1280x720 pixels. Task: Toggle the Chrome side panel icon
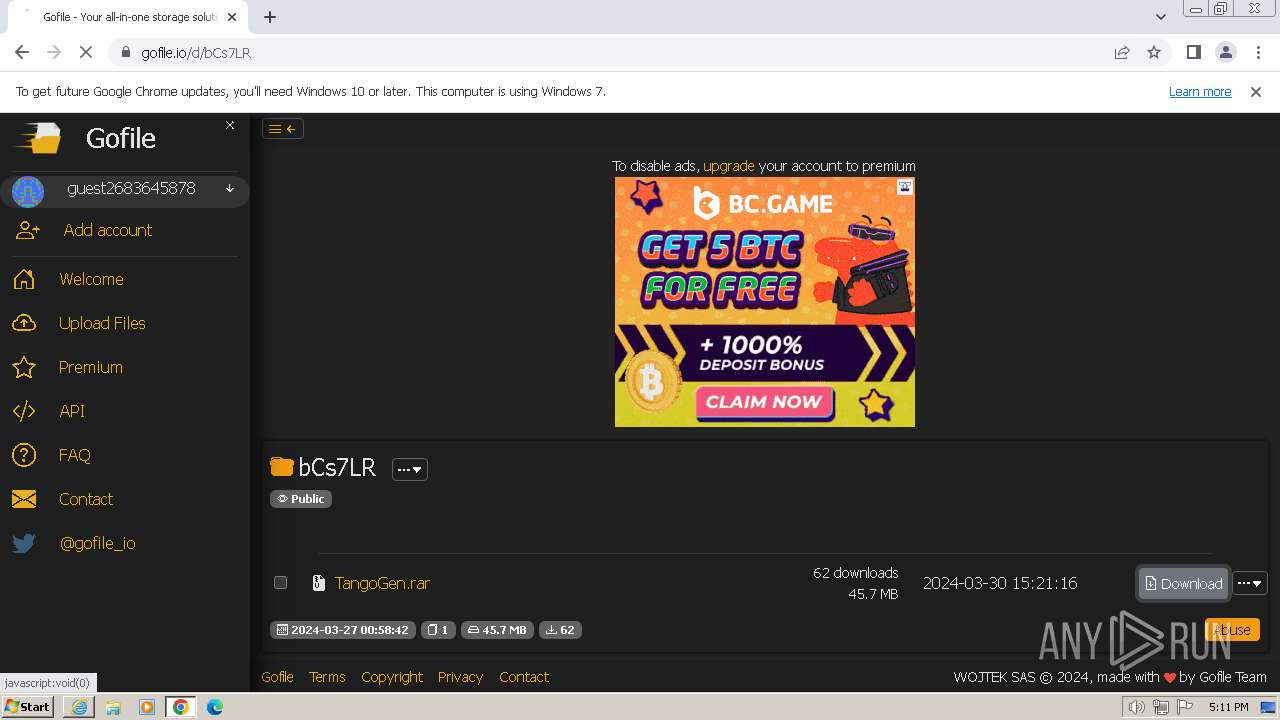[x=1193, y=52]
